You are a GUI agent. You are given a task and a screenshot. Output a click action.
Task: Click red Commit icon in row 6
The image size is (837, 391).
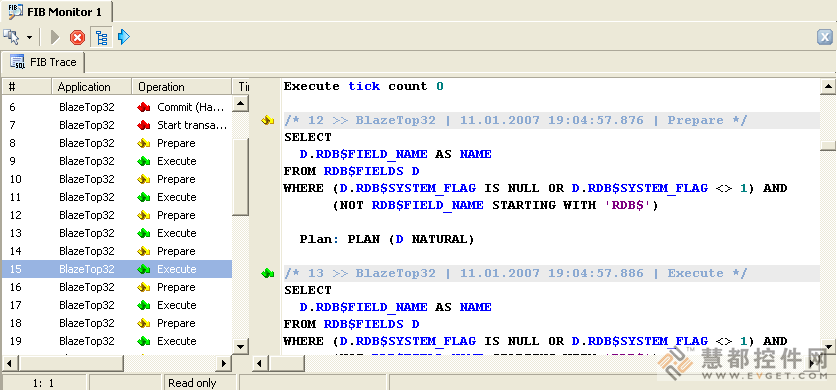144,107
